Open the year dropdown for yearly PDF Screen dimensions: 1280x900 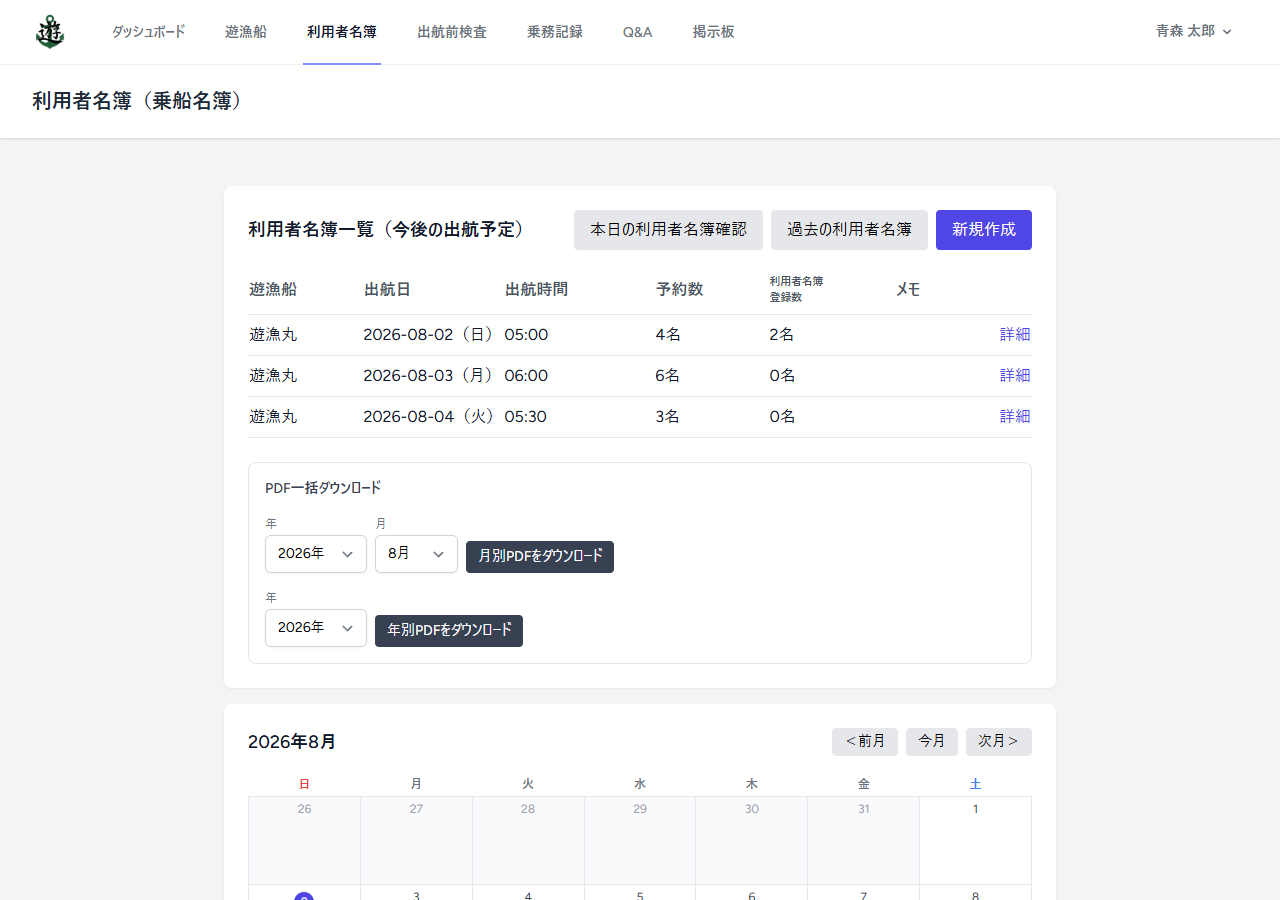pos(316,628)
